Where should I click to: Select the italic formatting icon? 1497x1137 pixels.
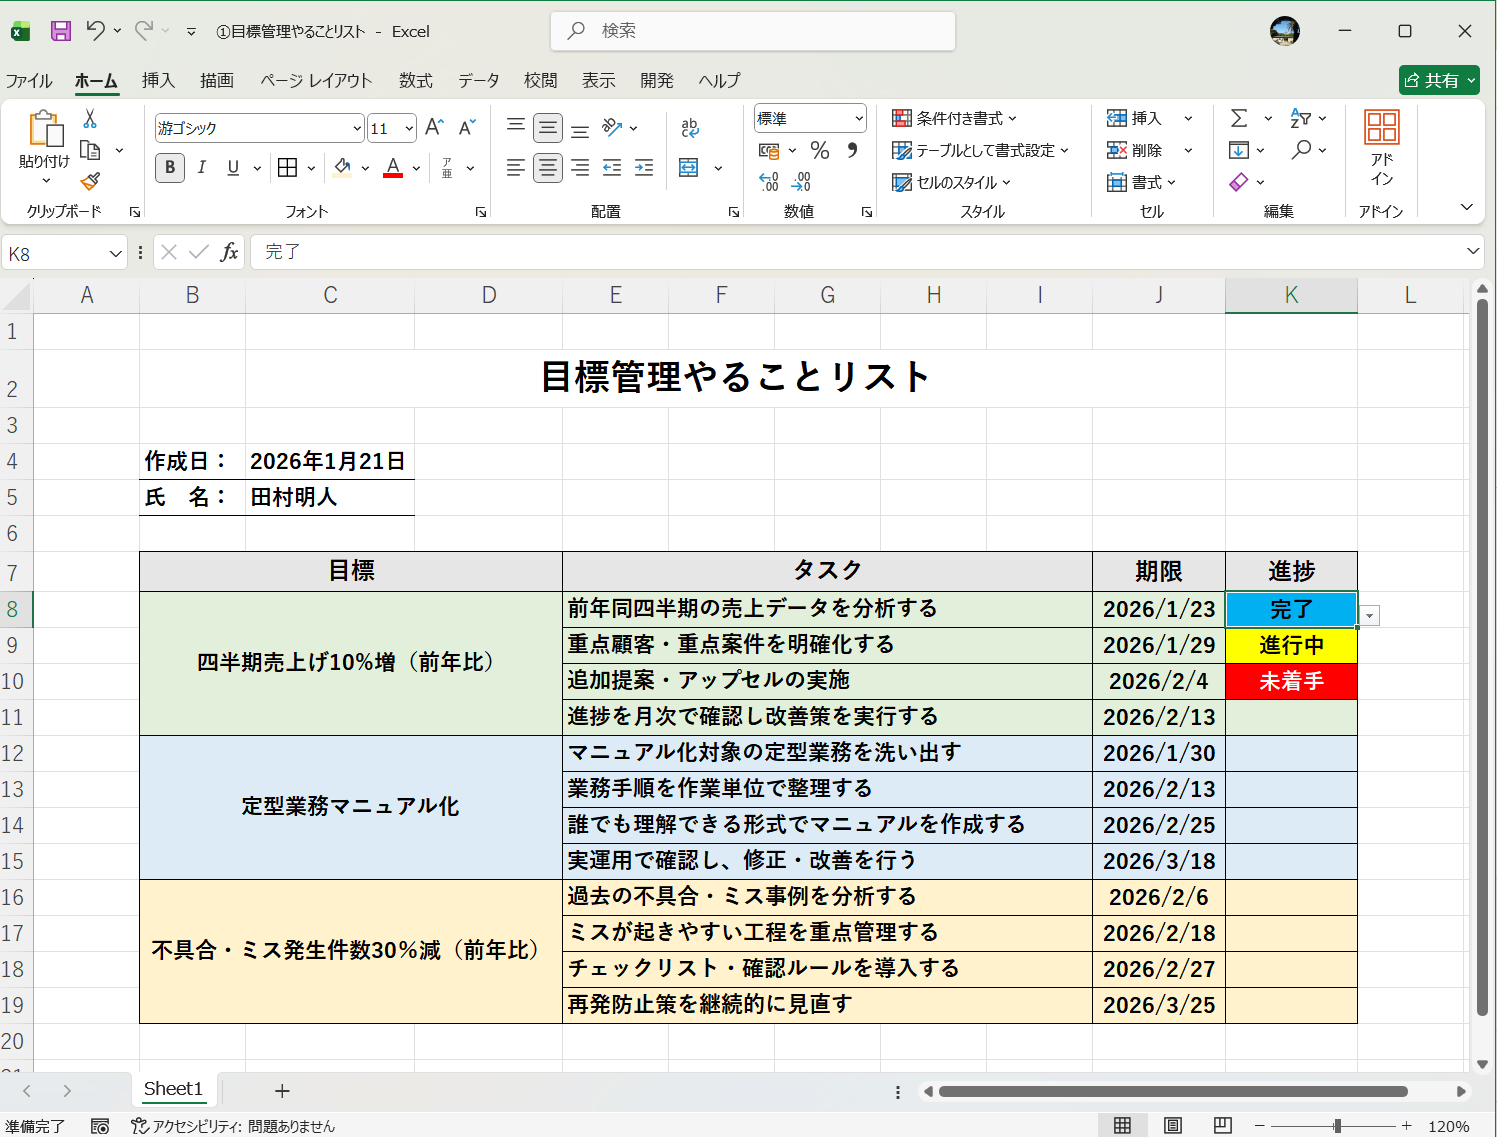coord(201,167)
